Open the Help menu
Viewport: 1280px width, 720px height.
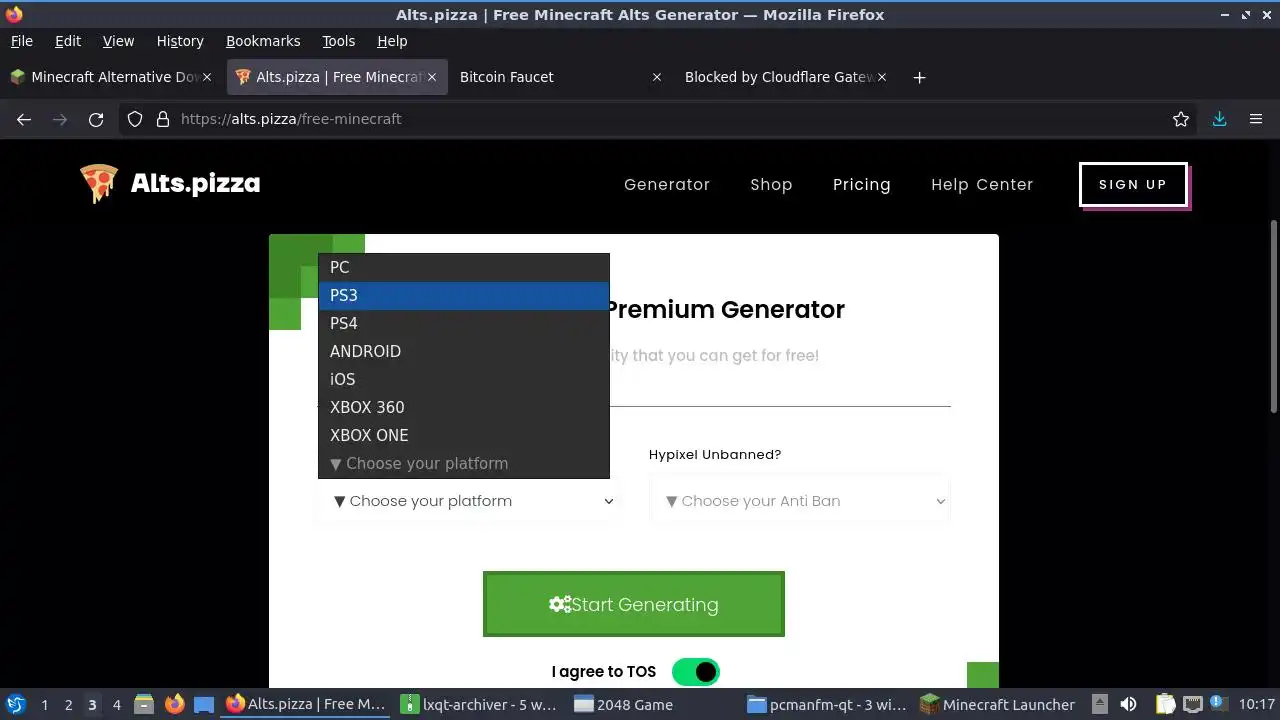[x=392, y=41]
